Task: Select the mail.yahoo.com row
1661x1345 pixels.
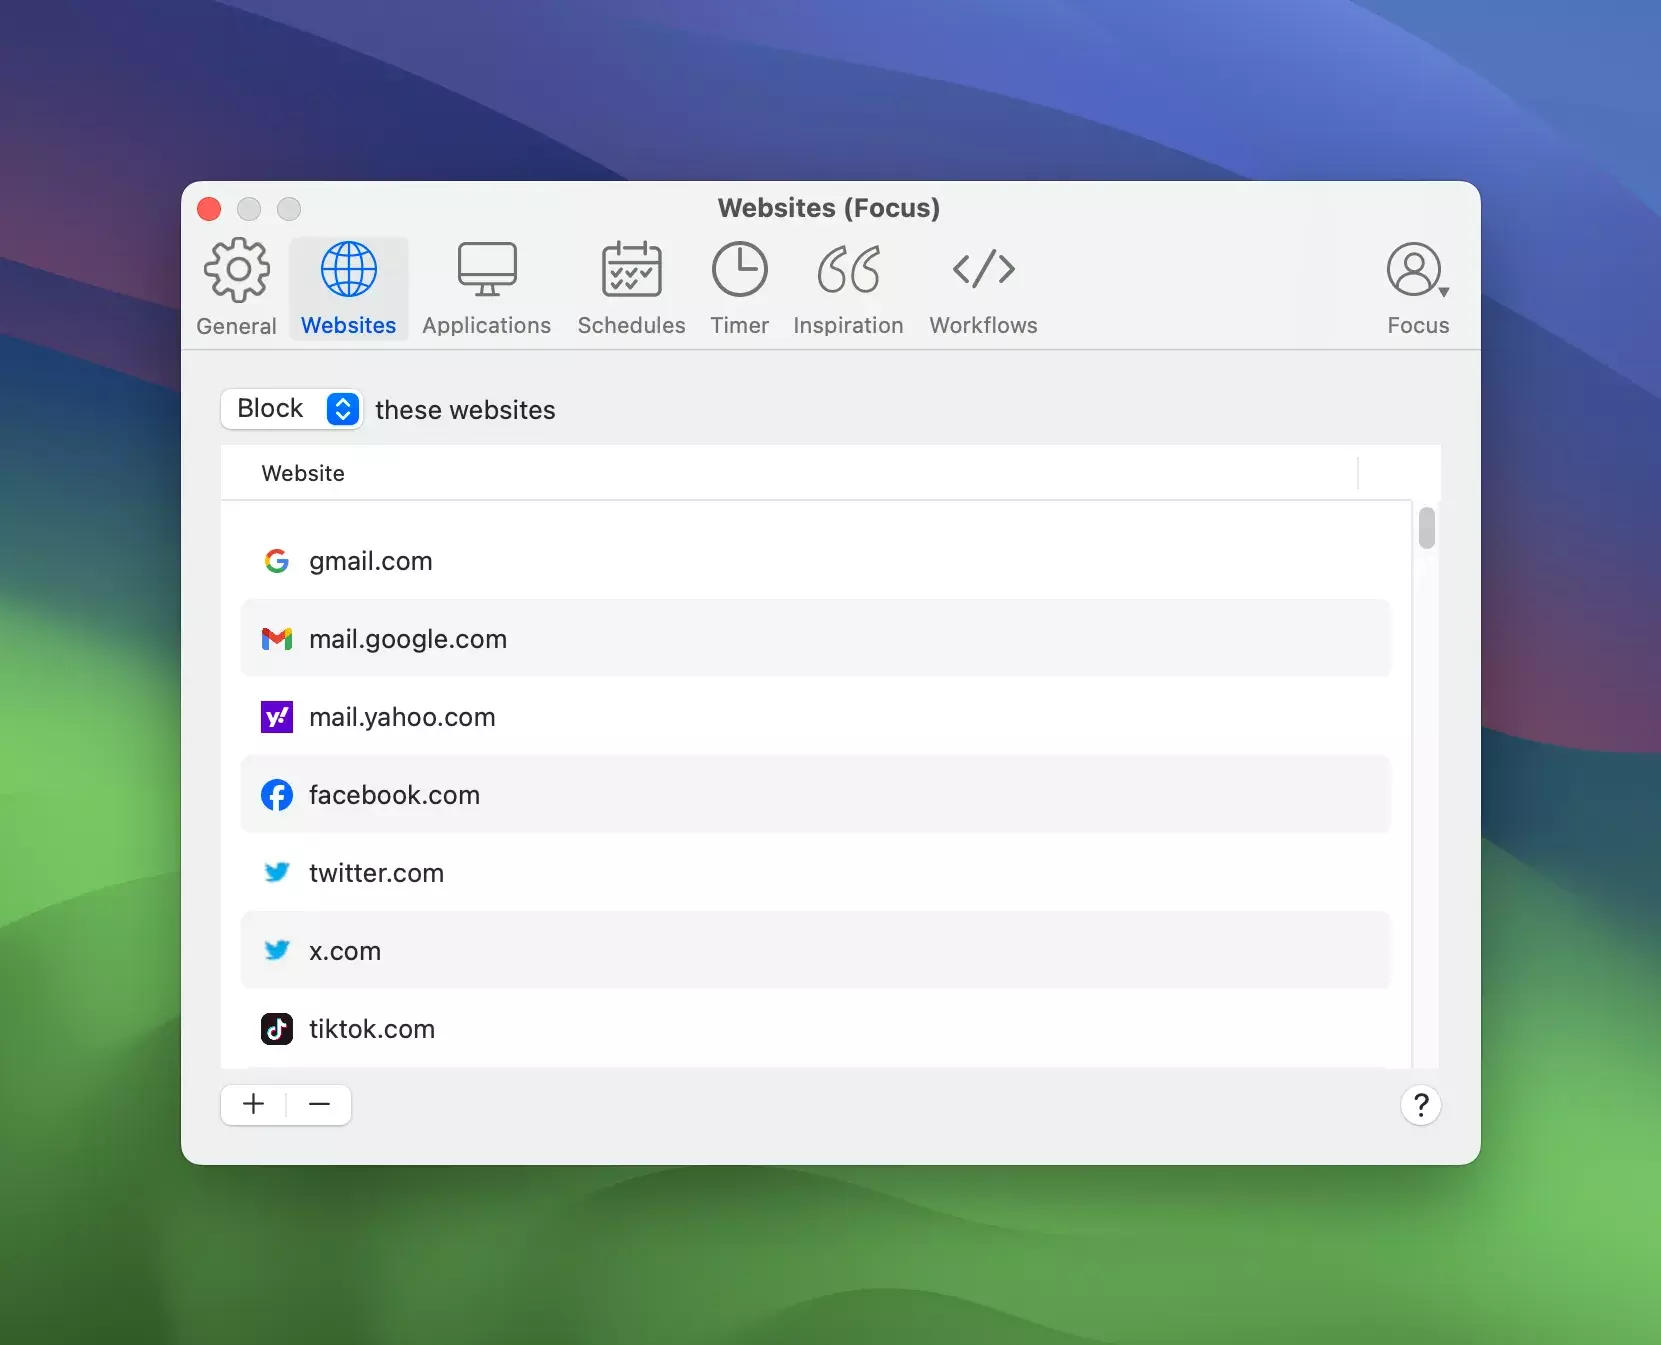Action: pos(816,717)
